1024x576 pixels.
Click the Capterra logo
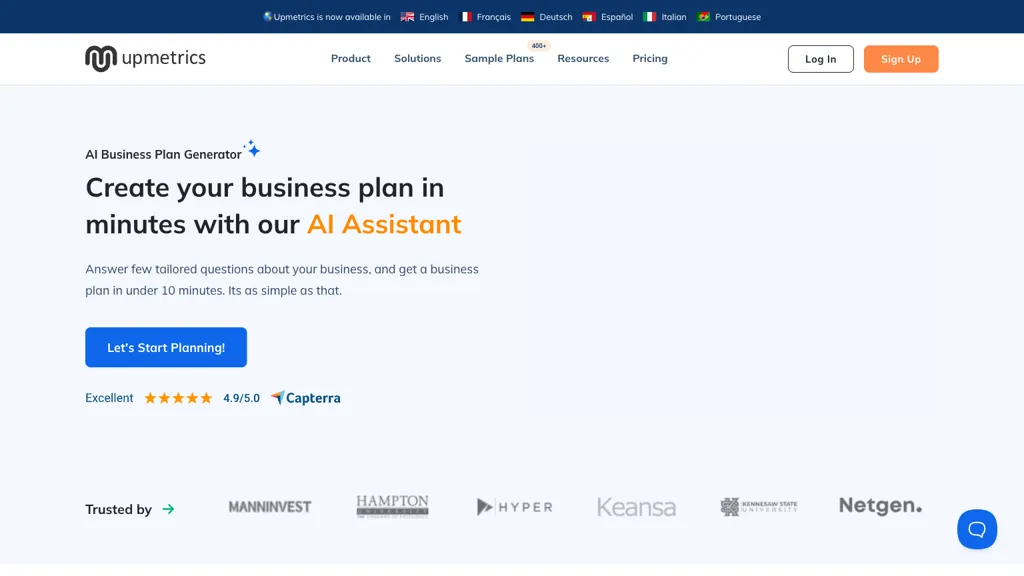[305, 397]
